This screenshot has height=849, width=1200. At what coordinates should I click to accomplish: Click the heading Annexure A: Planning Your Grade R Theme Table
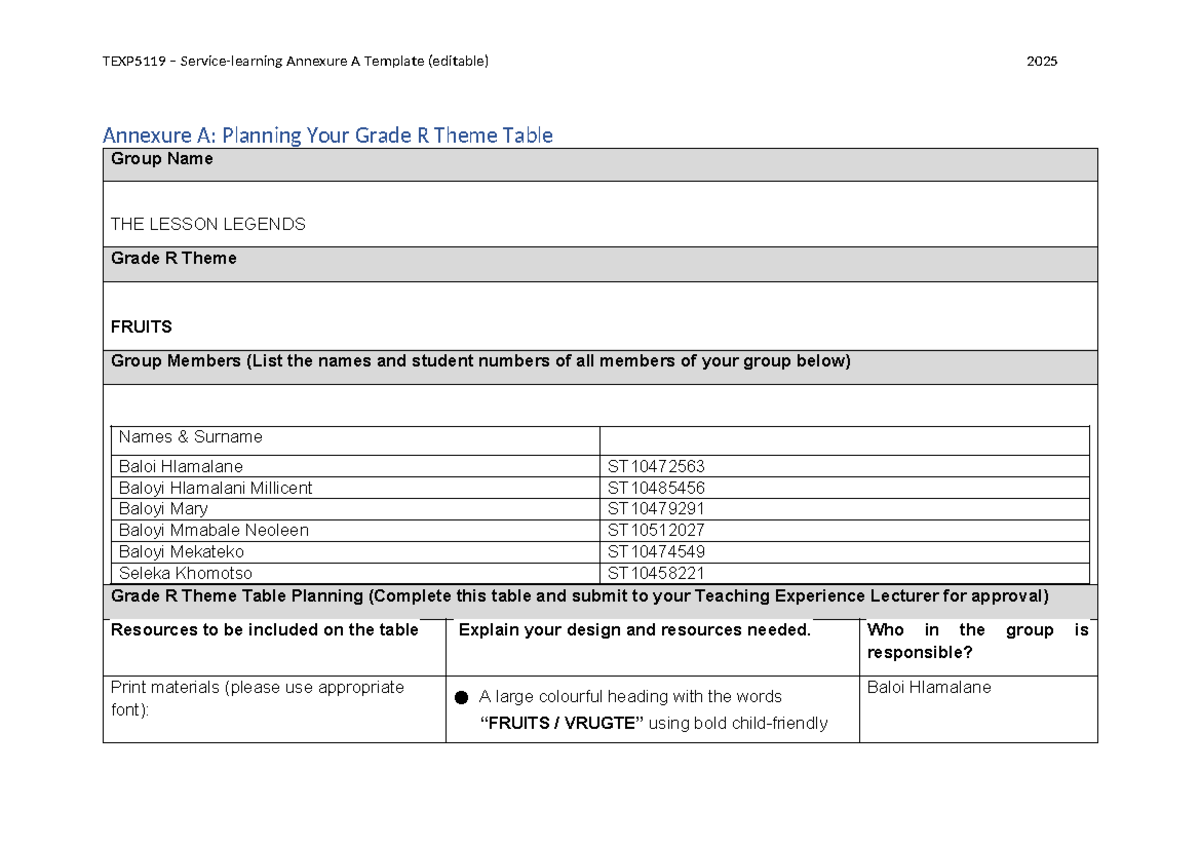point(328,135)
